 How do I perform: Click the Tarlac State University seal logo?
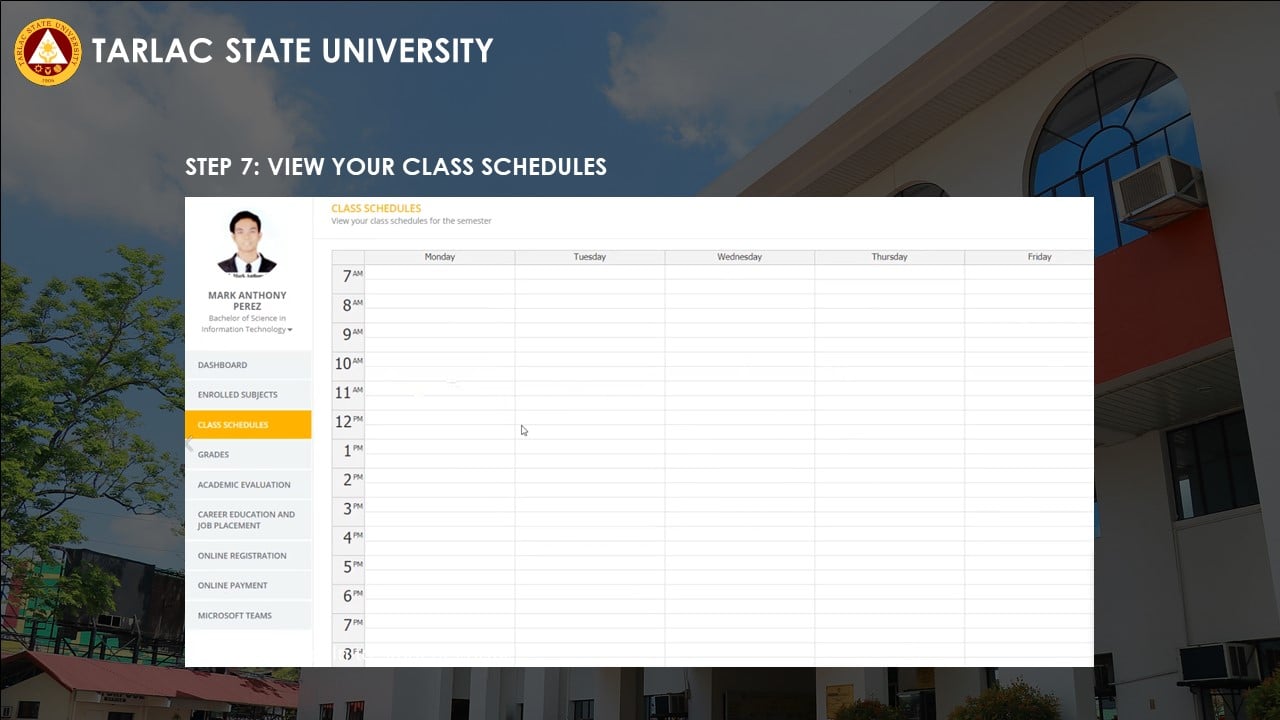pyautogui.click(x=48, y=51)
